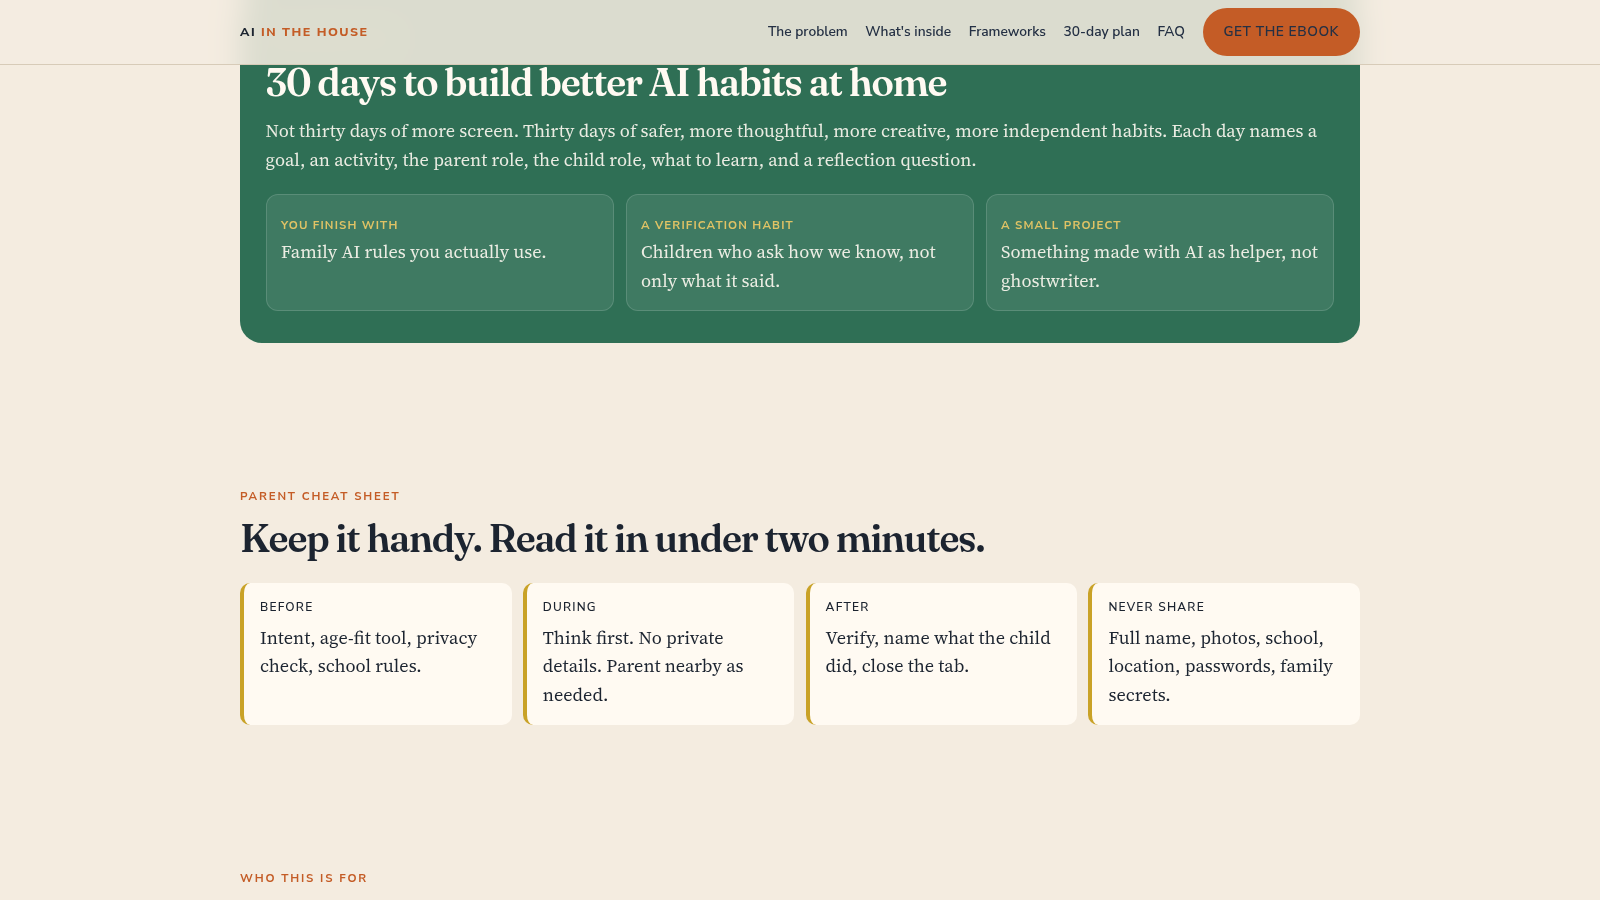This screenshot has height=900, width=1600.
Task: Click the PARENT CHEAT SHEET label
Action: tap(320, 496)
